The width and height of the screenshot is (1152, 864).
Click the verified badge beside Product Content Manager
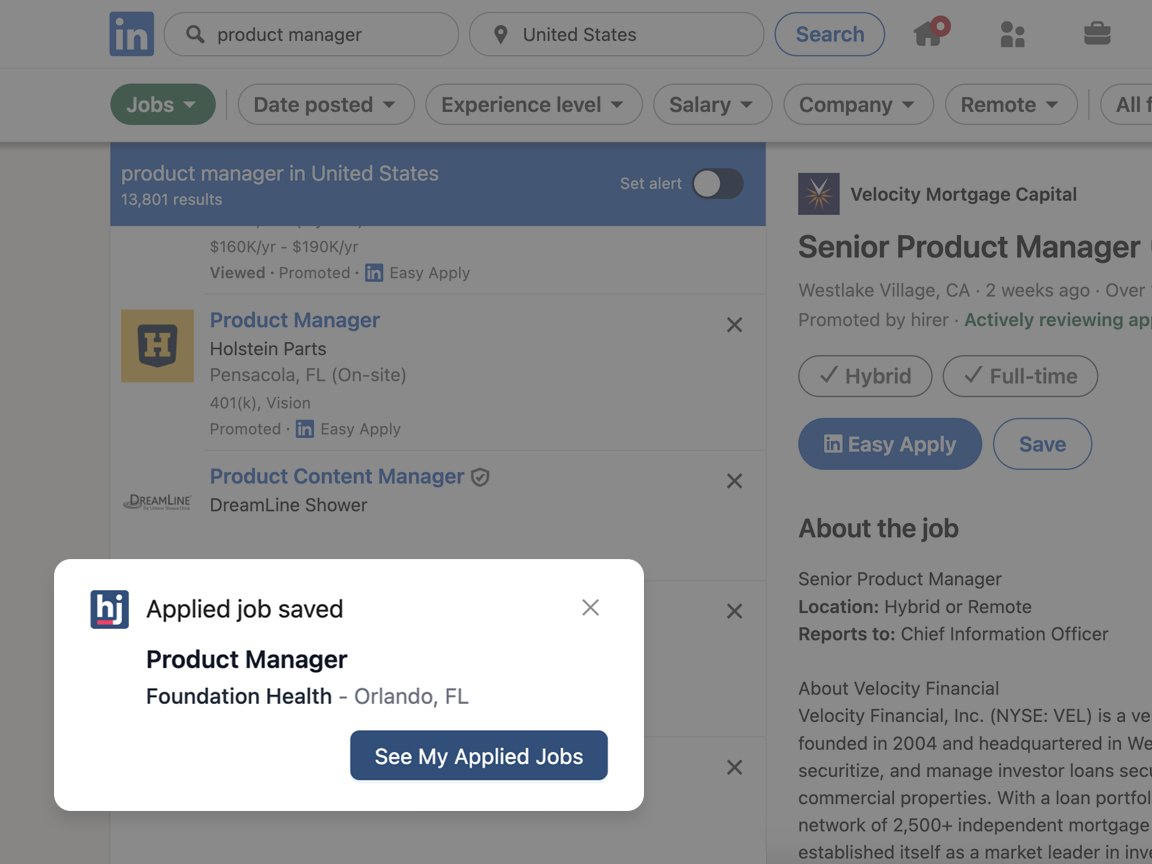(x=481, y=477)
